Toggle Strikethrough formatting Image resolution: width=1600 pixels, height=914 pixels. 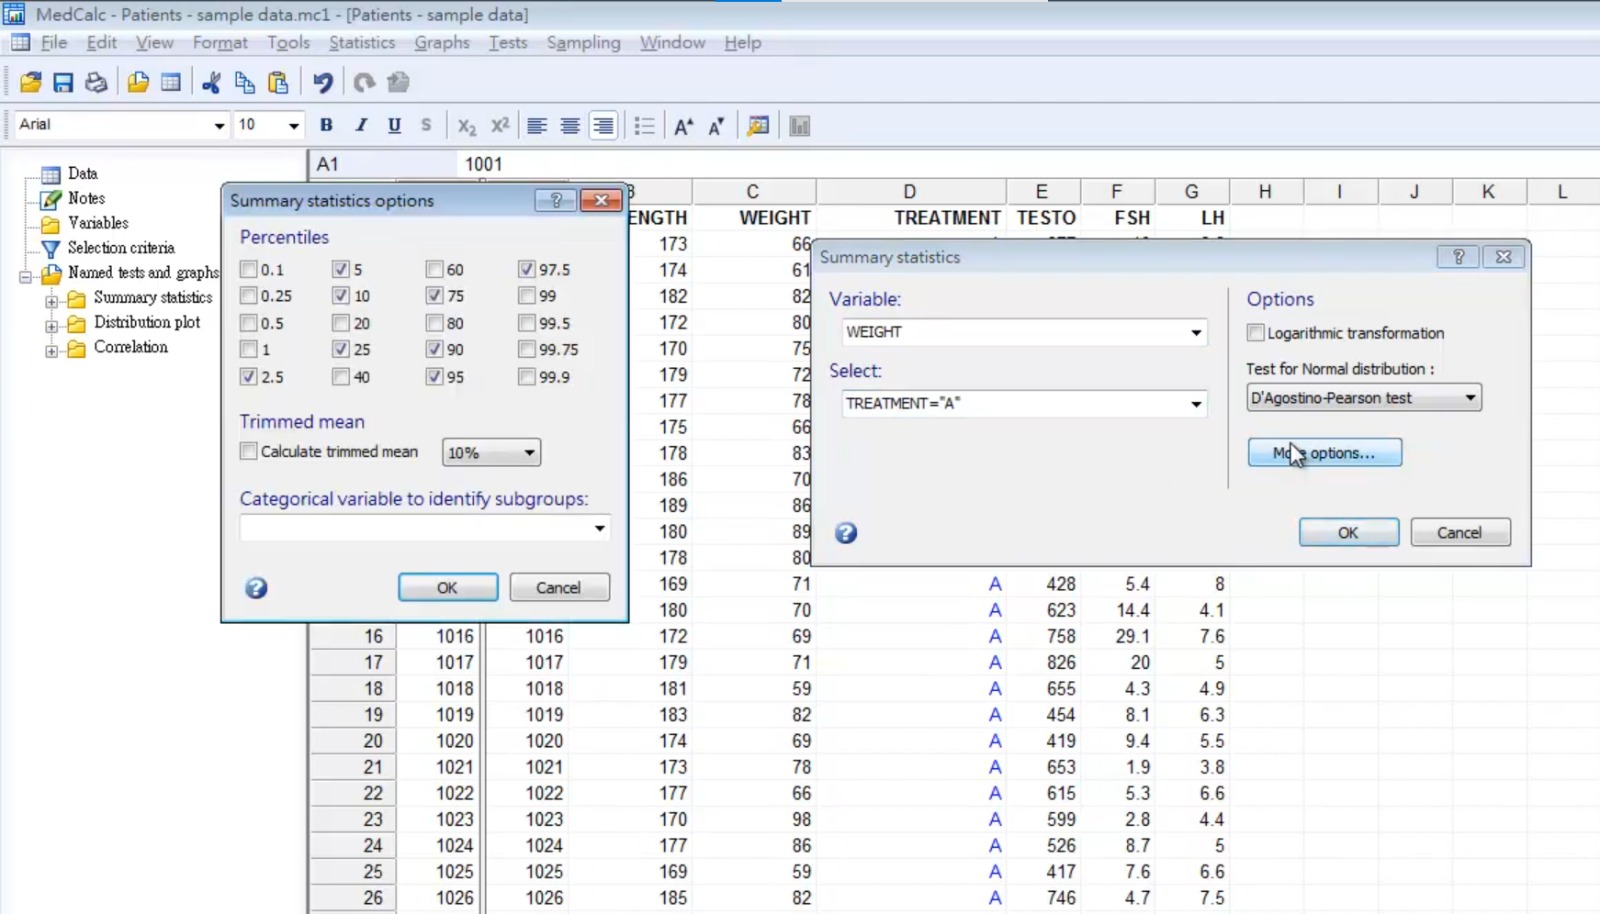tap(426, 125)
